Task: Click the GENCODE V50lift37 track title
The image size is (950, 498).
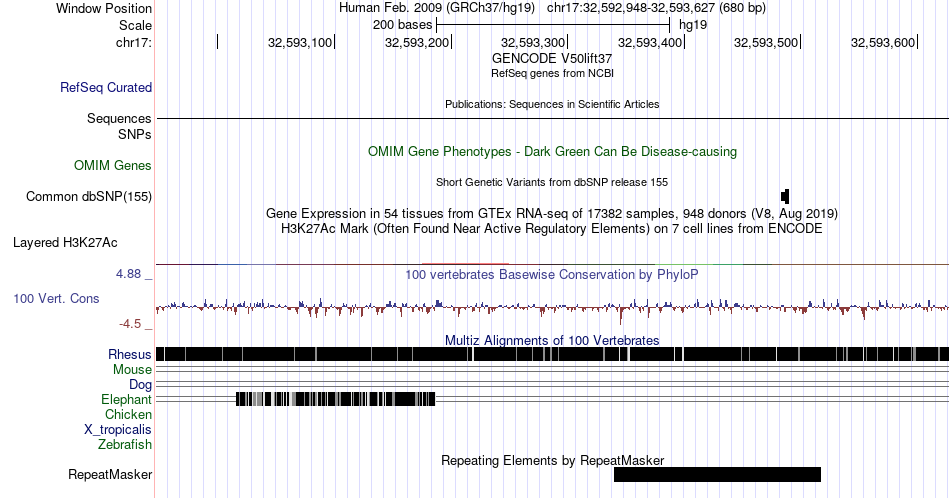Action: click(552, 59)
